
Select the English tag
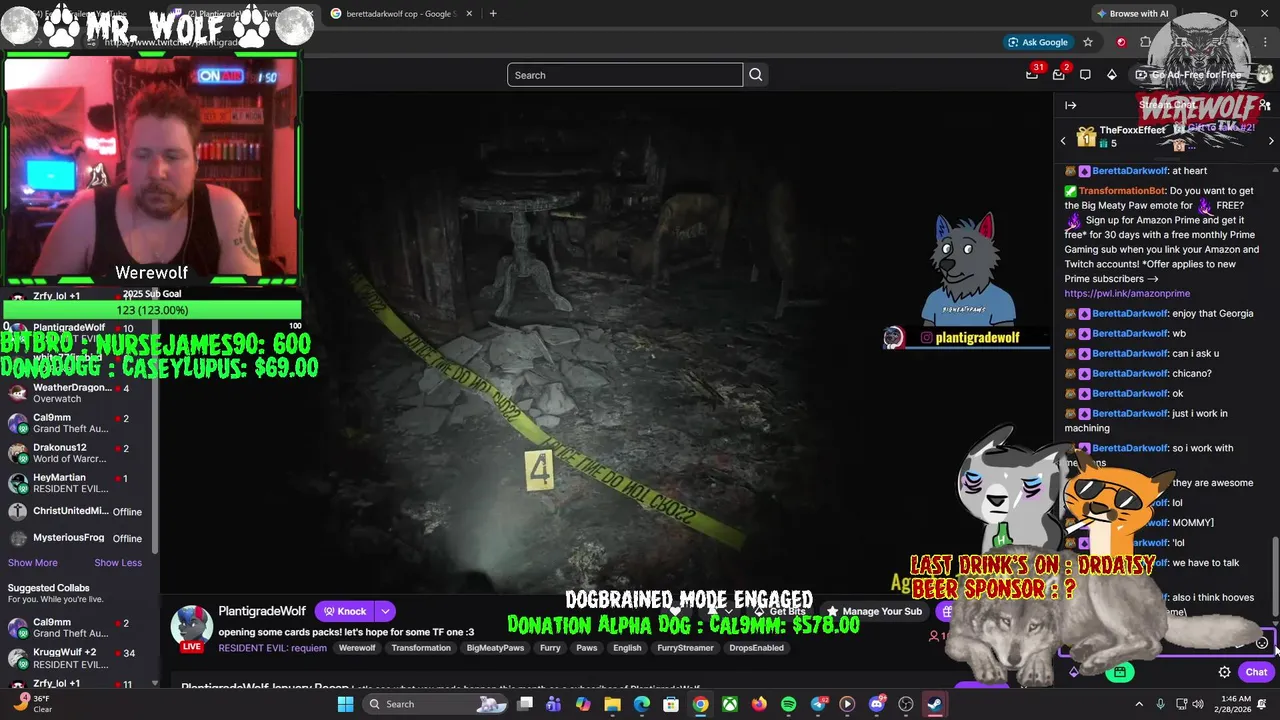(627, 648)
